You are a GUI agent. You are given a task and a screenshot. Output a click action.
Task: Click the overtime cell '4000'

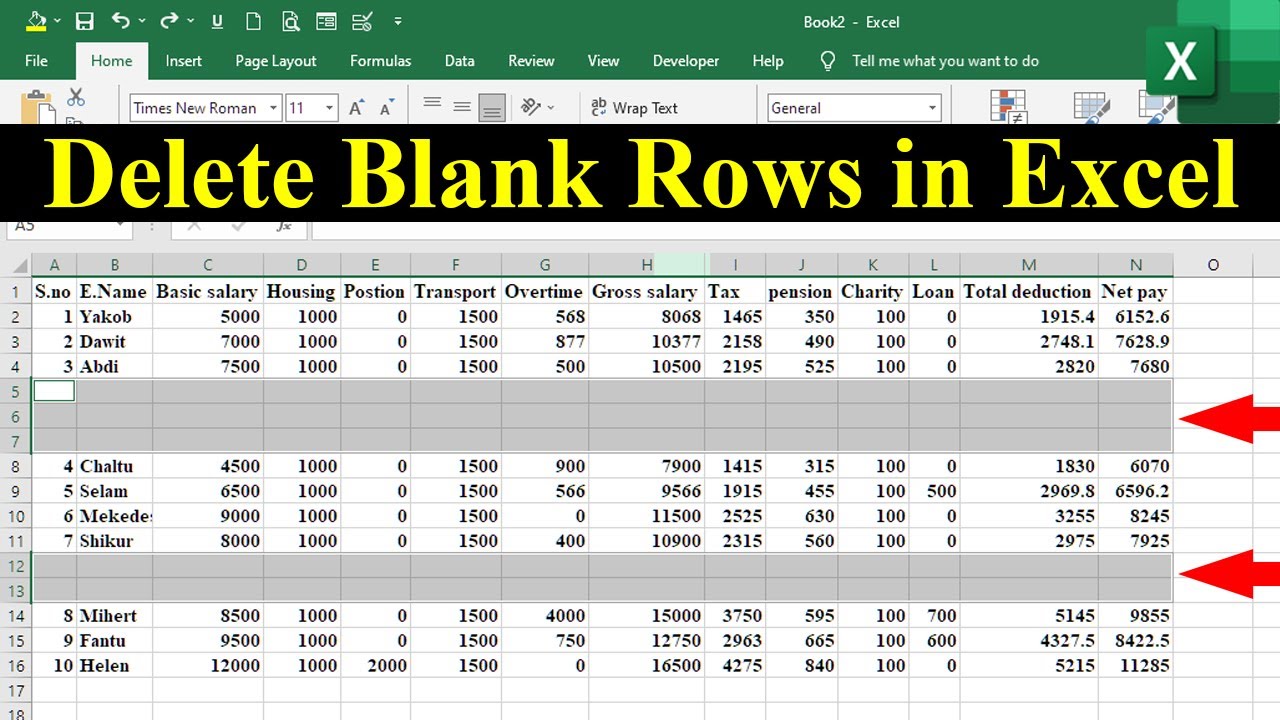(x=545, y=616)
